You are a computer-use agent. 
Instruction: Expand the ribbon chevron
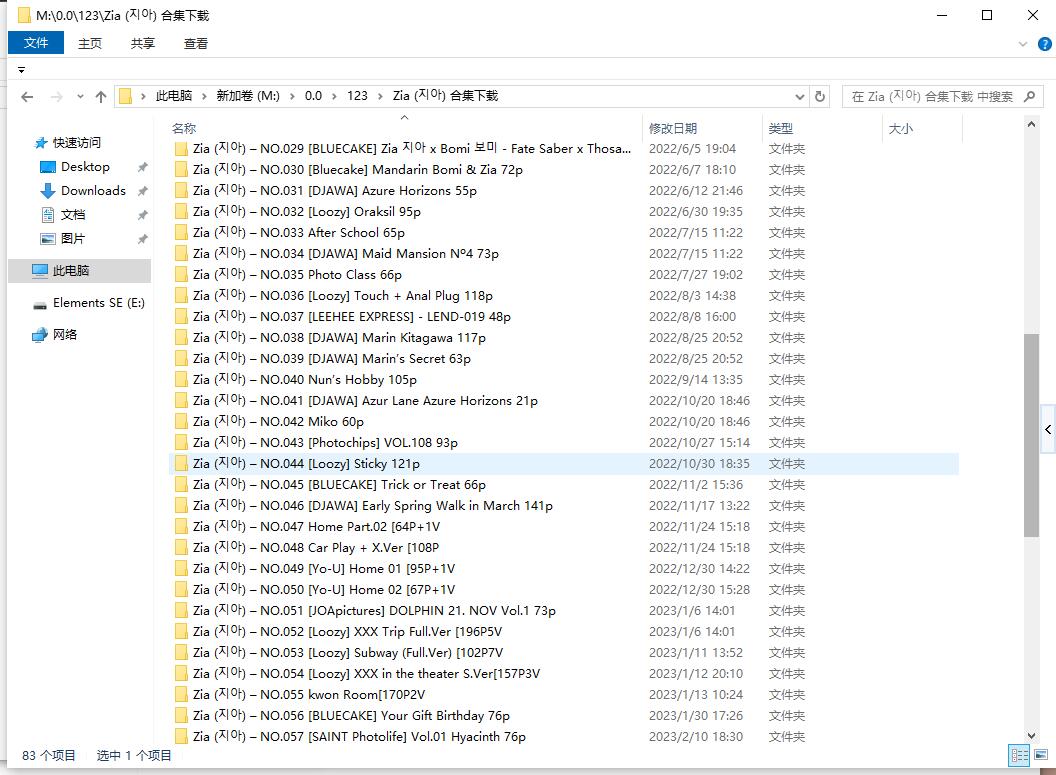tap(1023, 44)
